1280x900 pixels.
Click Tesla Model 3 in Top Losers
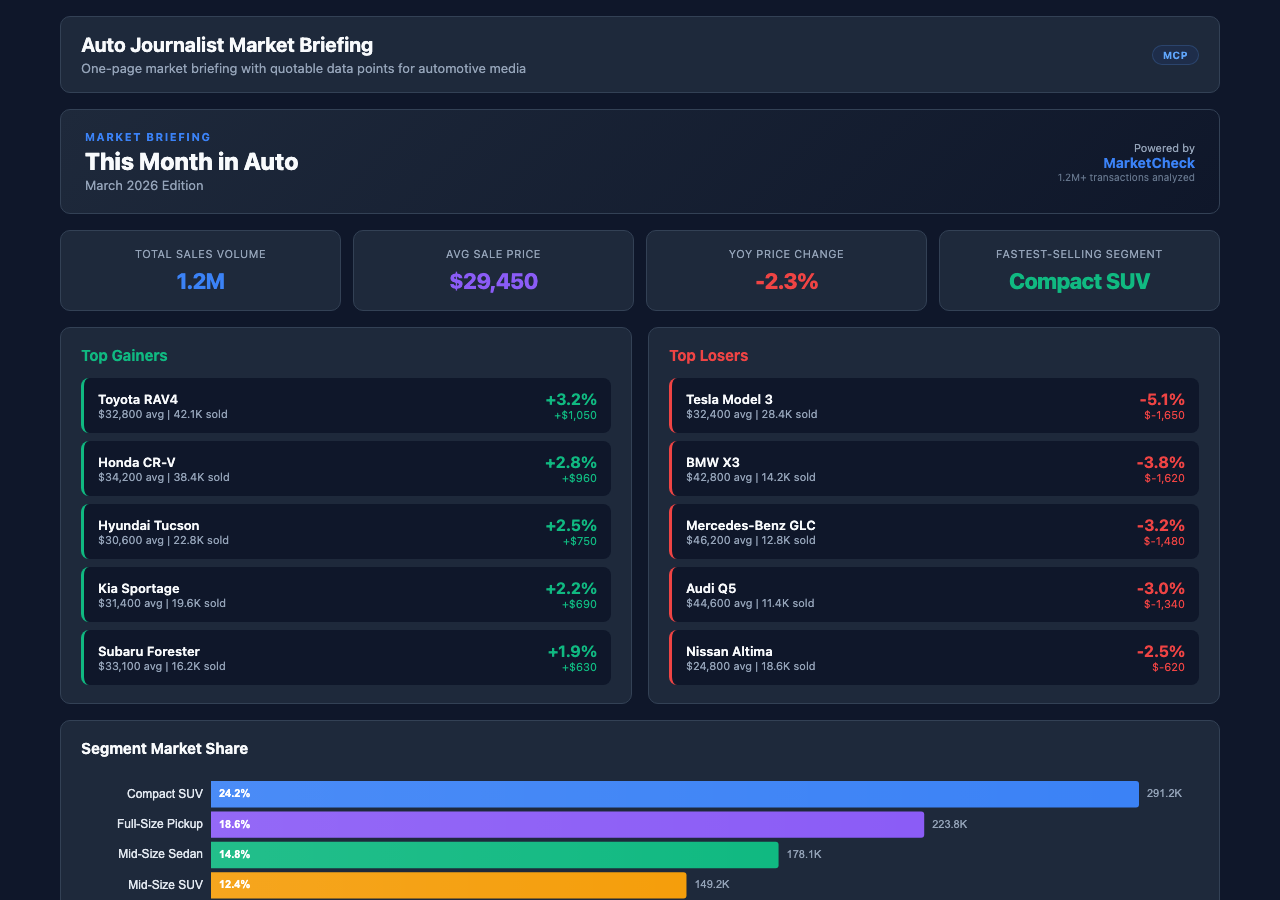coord(933,405)
